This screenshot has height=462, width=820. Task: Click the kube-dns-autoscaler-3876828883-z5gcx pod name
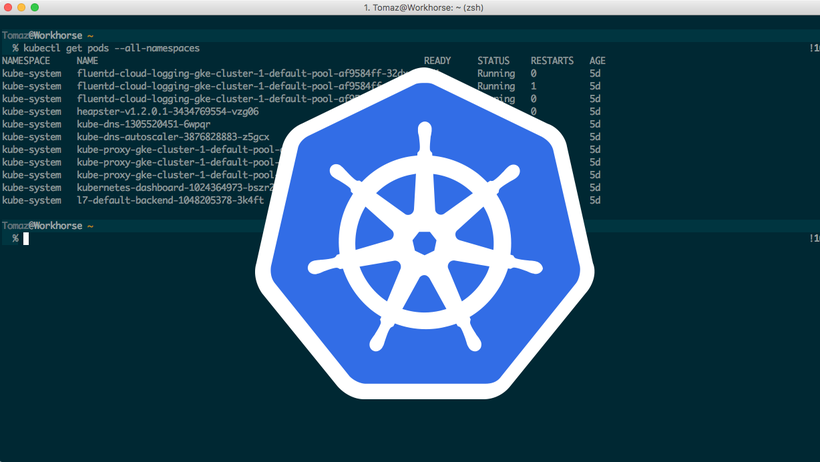tap(173, 137)
